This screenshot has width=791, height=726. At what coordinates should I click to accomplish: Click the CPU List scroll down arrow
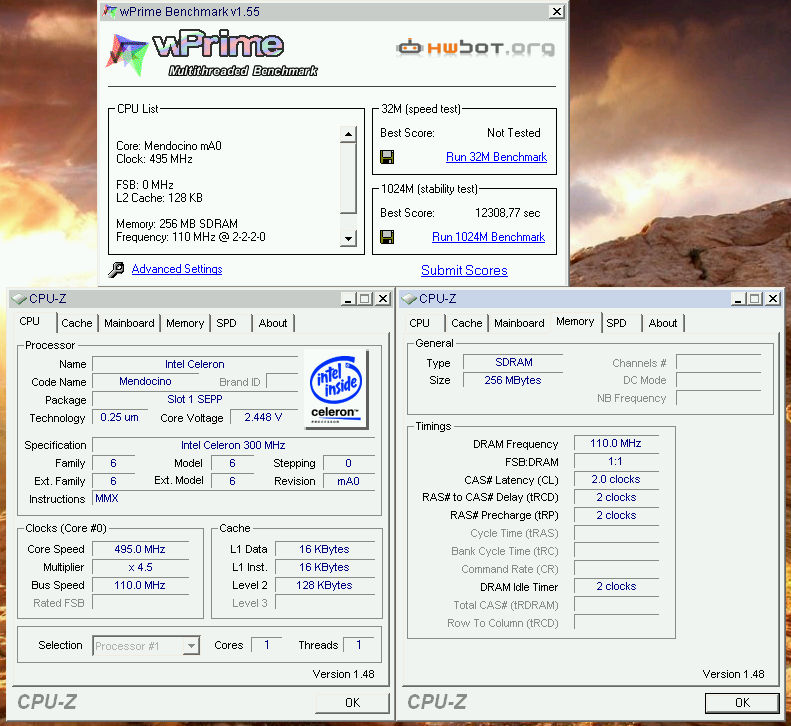348,238
